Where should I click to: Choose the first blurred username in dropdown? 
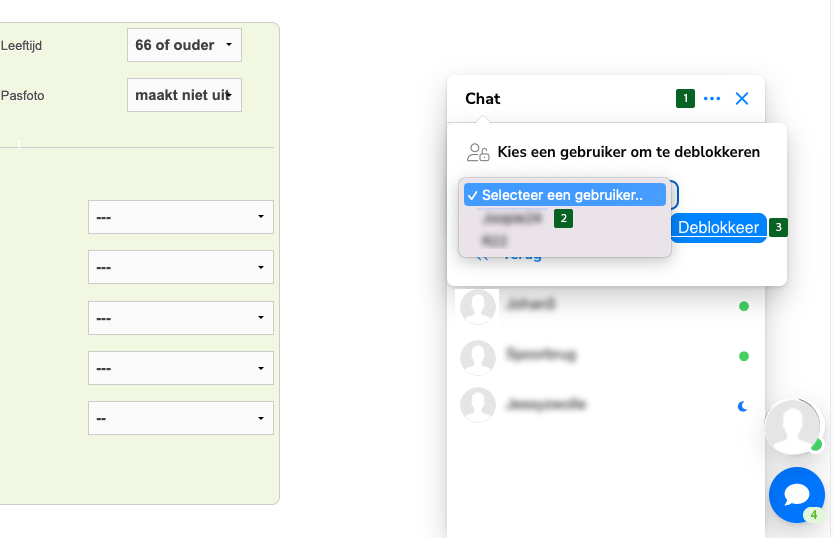tap(512, 218)
